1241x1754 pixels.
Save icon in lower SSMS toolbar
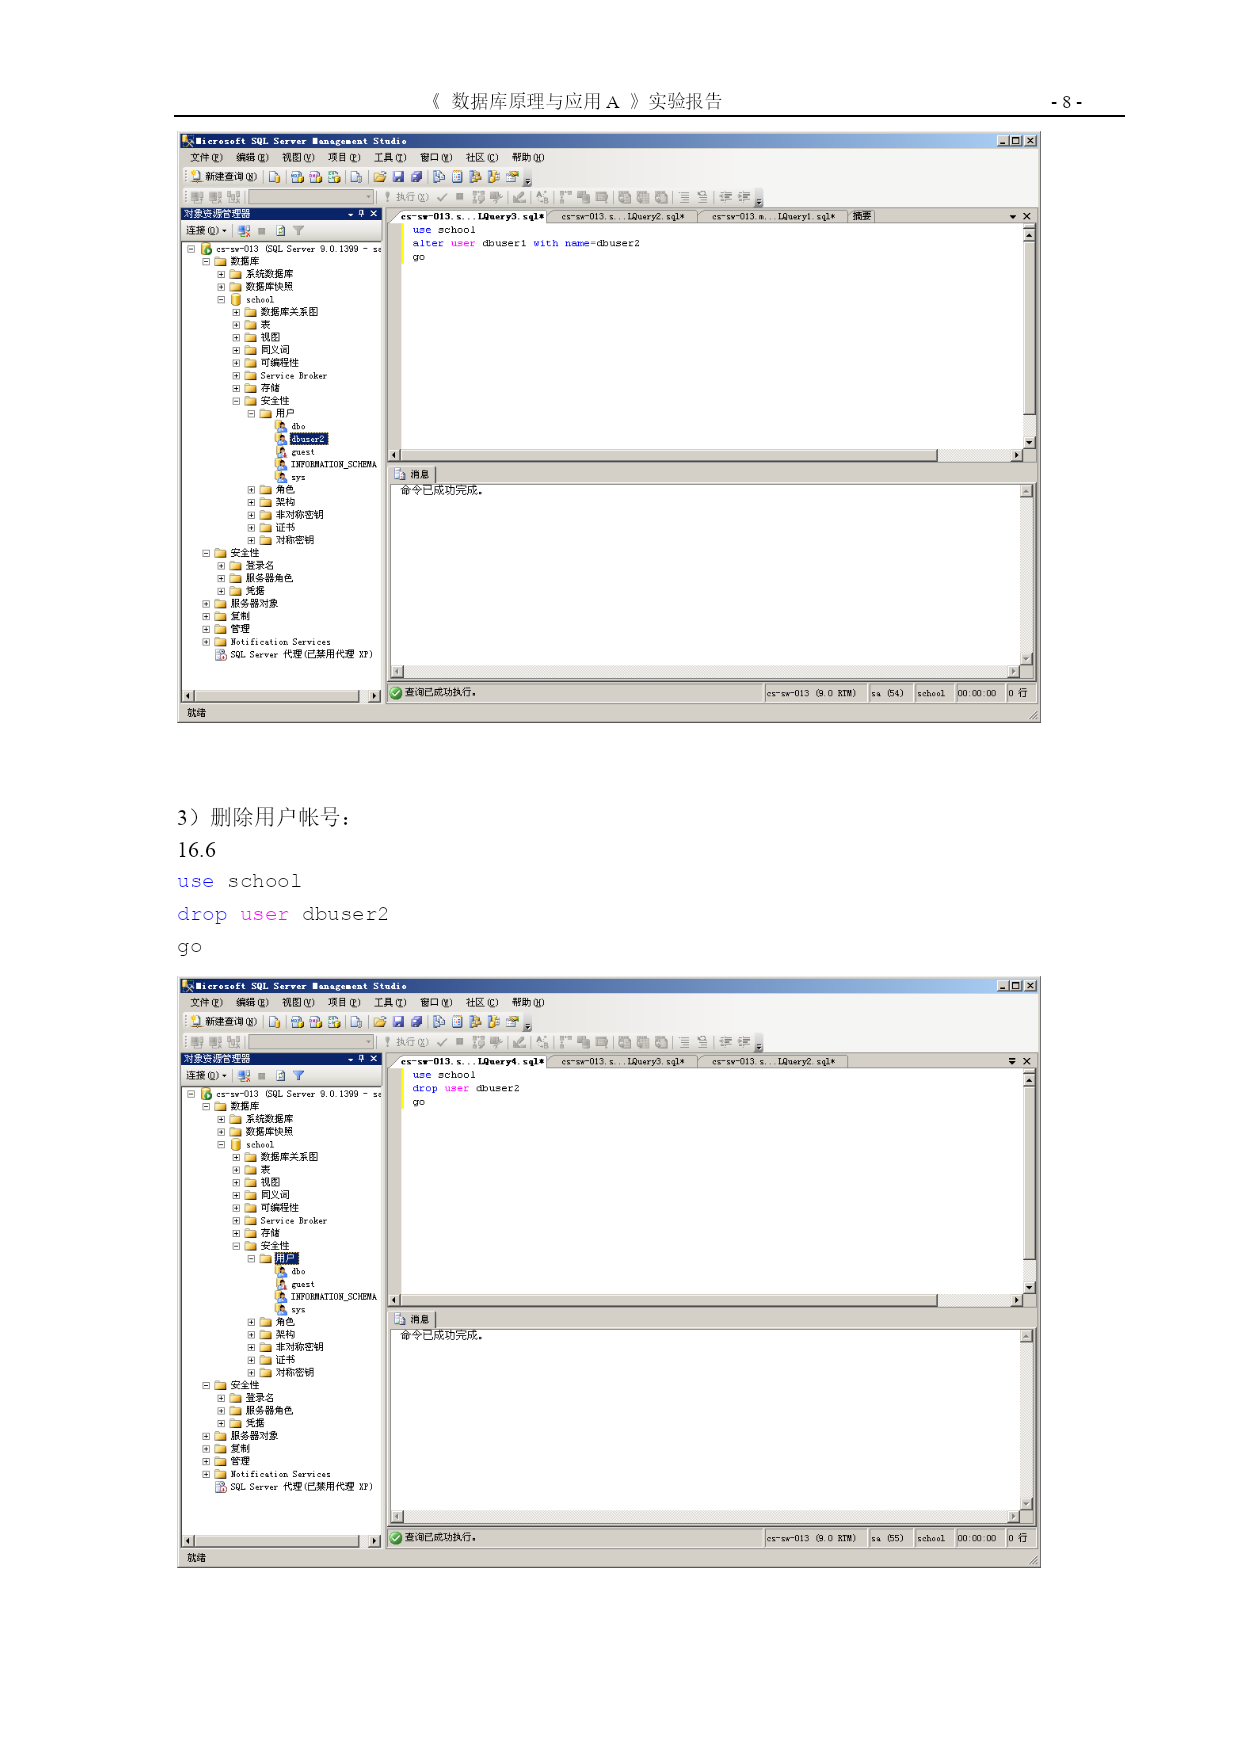(x=398, y=1022)
